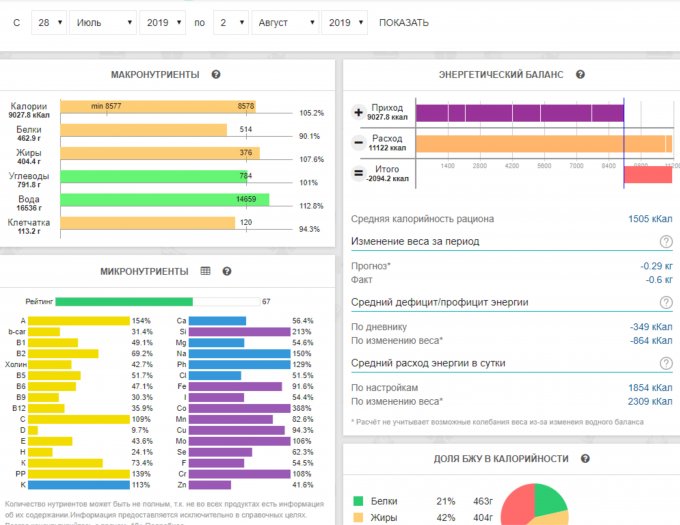Click the green Белки legend swatch
The image size is (680, 525).
point(360,500)
